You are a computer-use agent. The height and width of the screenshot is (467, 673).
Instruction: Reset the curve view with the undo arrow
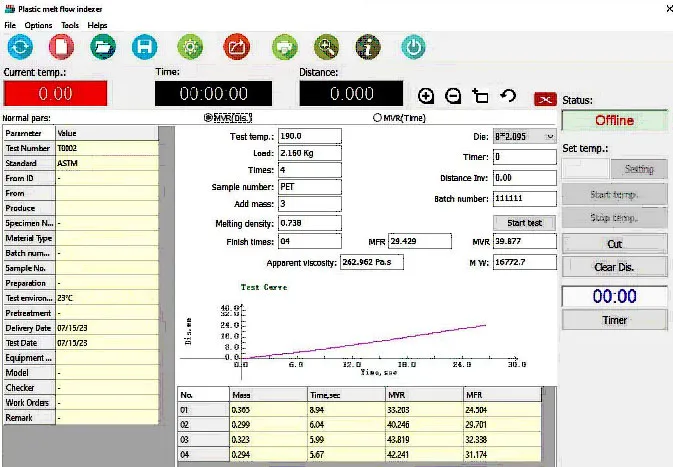pos(508,95)
